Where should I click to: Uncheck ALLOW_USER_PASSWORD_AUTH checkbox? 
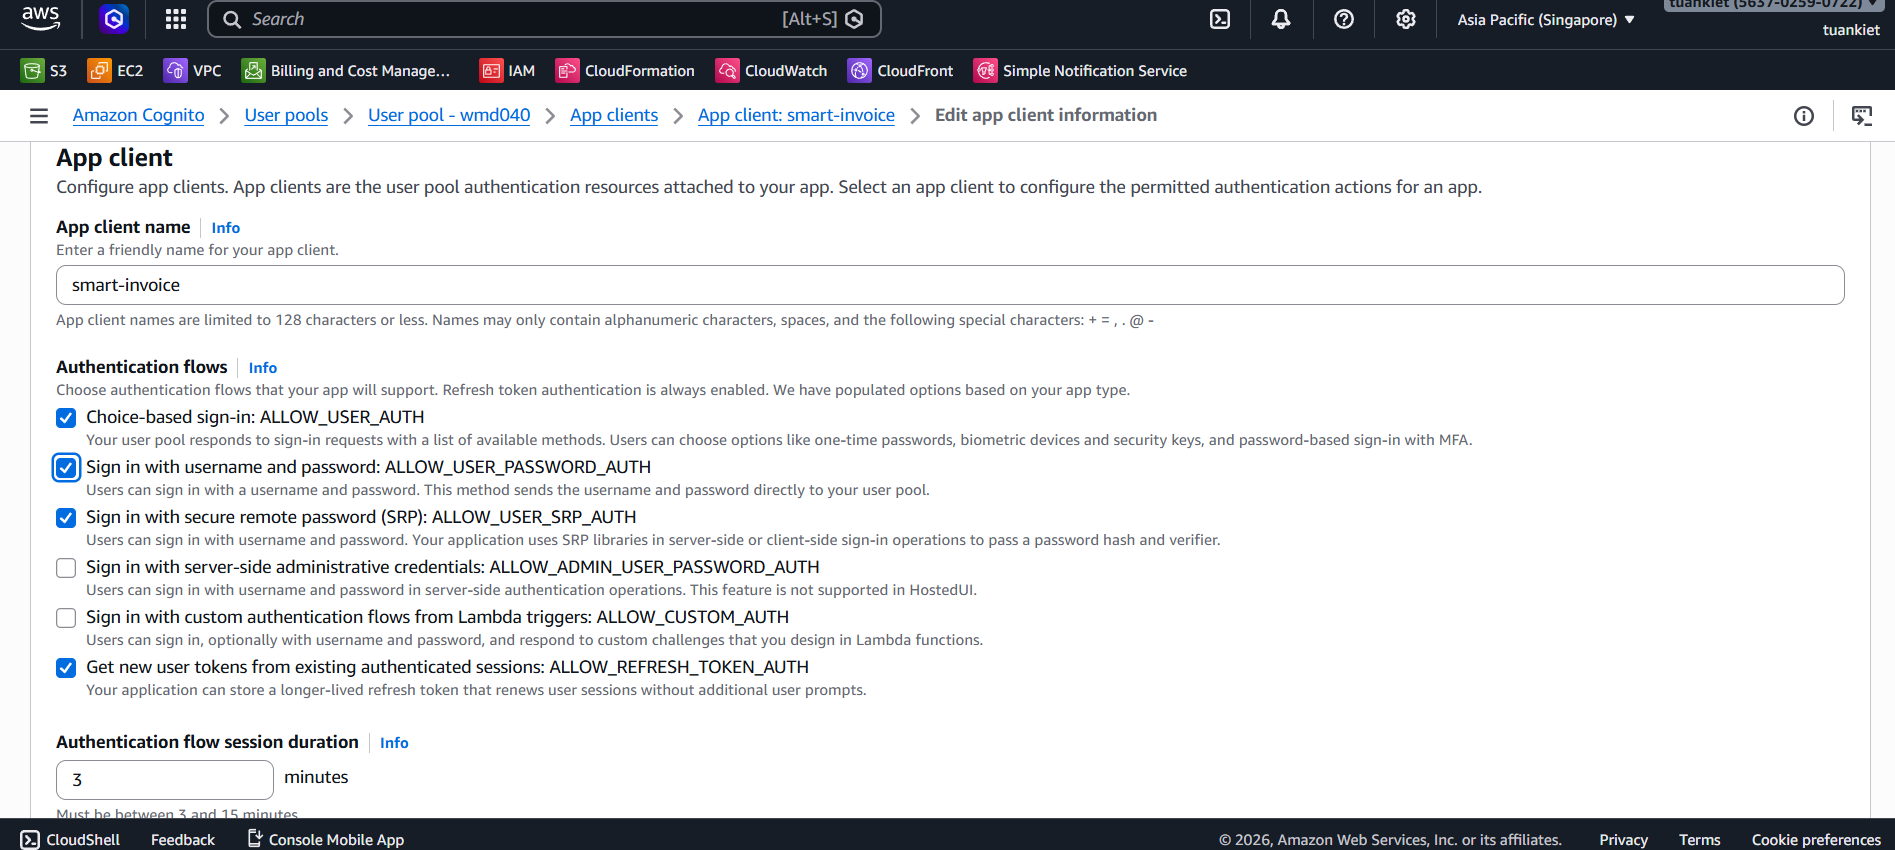coord(66,468)
